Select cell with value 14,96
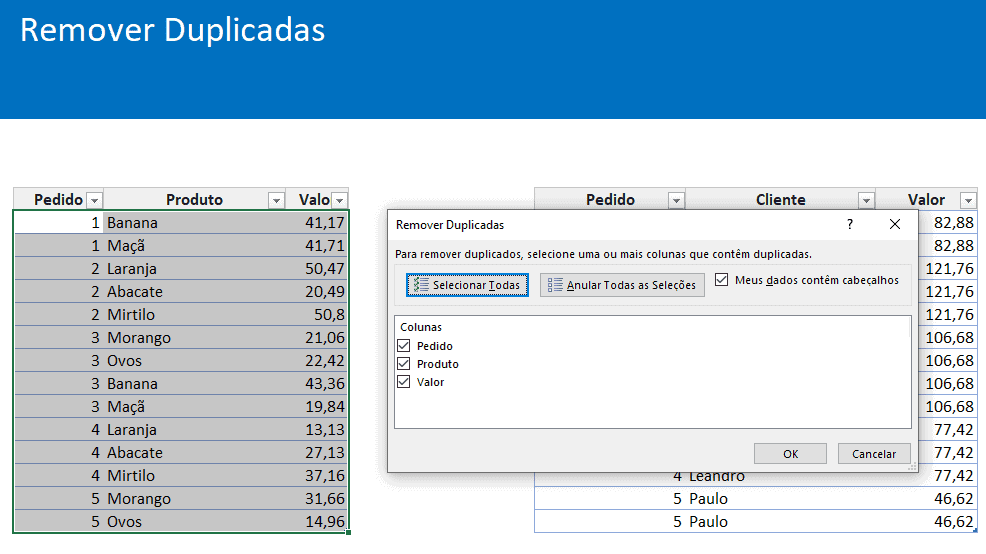986x554 pixels. click(316, 521)
